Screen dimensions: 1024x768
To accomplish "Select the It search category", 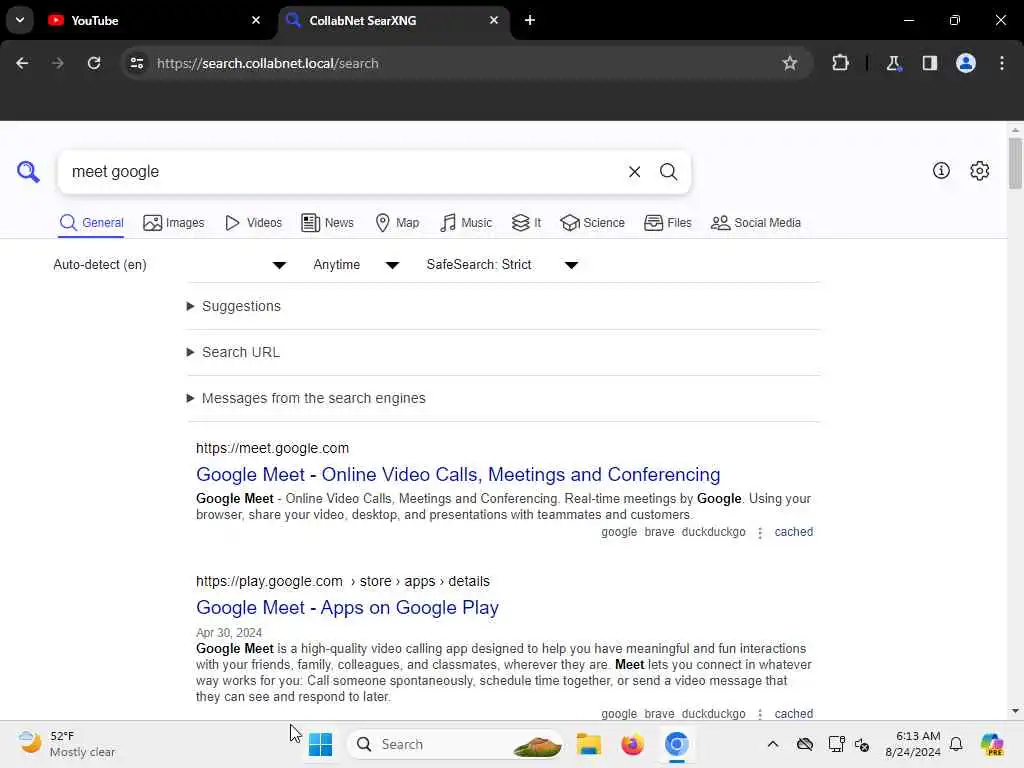I will tap(526, 223).
